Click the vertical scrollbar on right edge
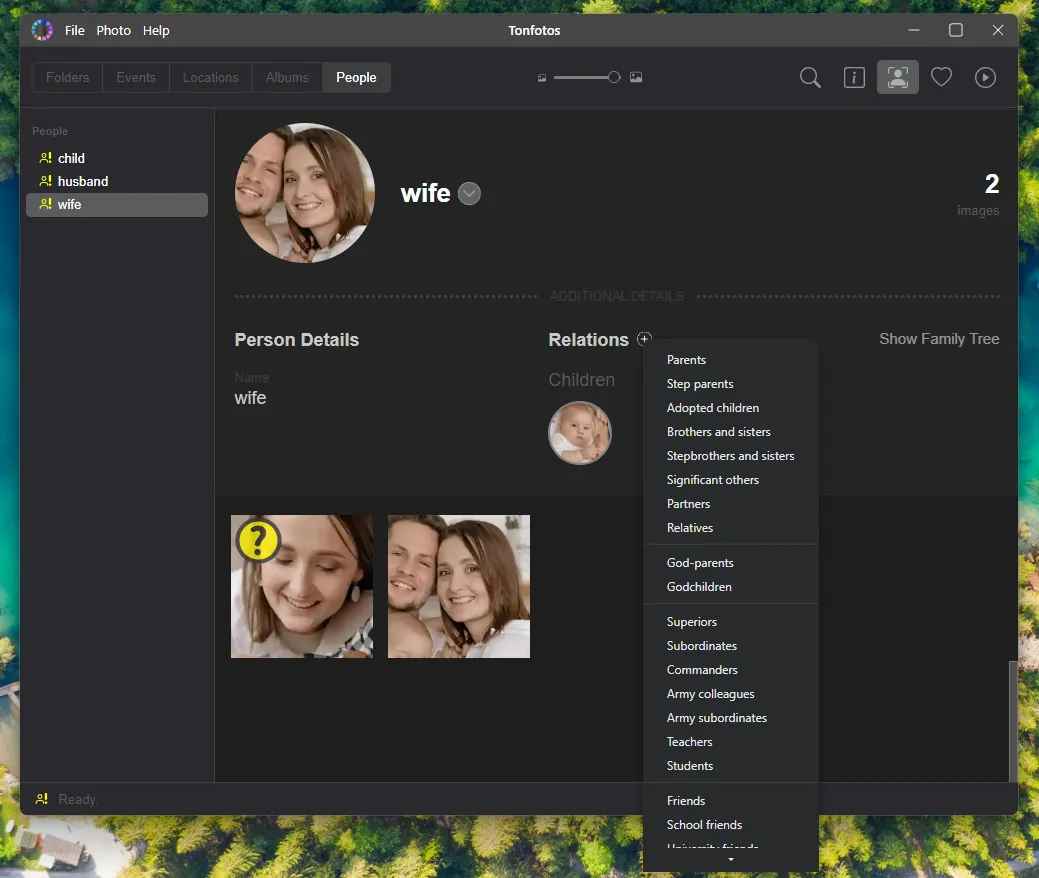 pyautogui.click(x=1012, y=721)
